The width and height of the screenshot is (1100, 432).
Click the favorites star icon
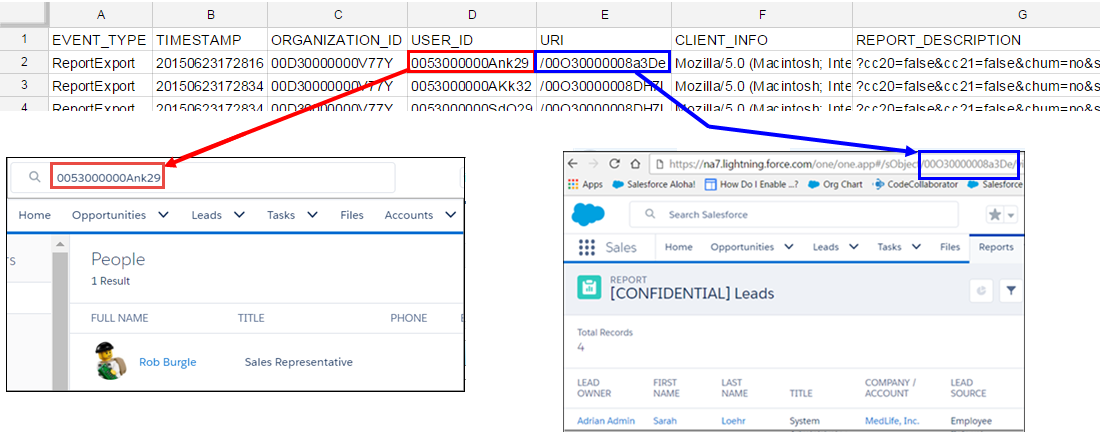point(994,215)
